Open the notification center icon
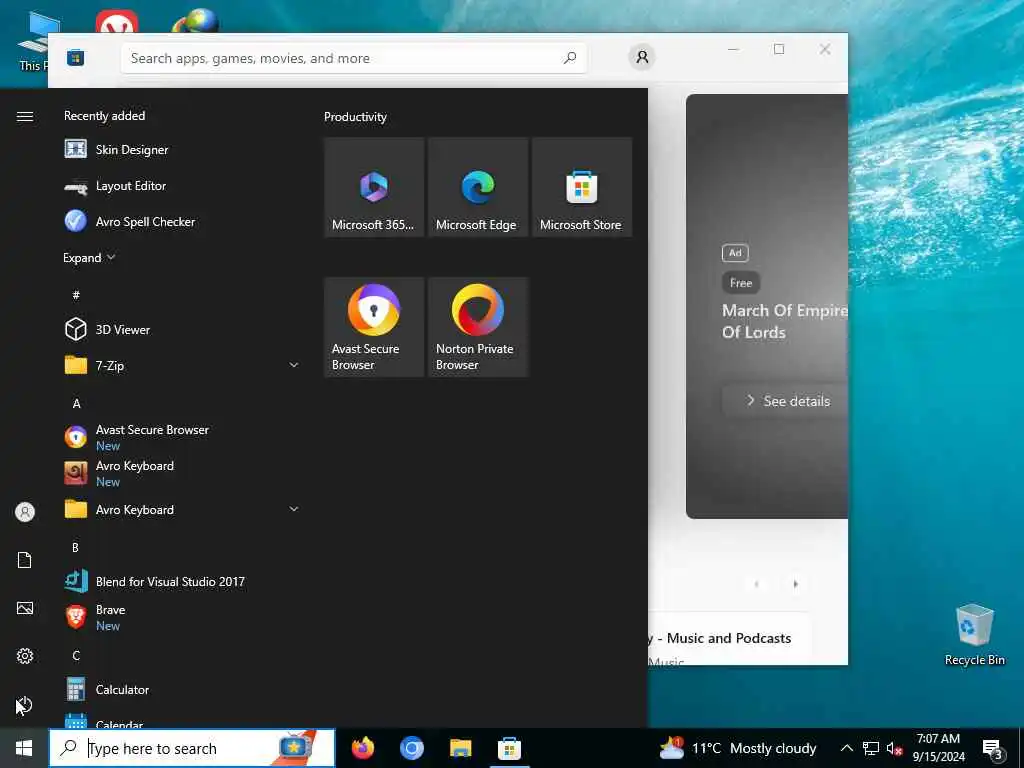This screenshot has width=1024, height=768. click(993, 749)
